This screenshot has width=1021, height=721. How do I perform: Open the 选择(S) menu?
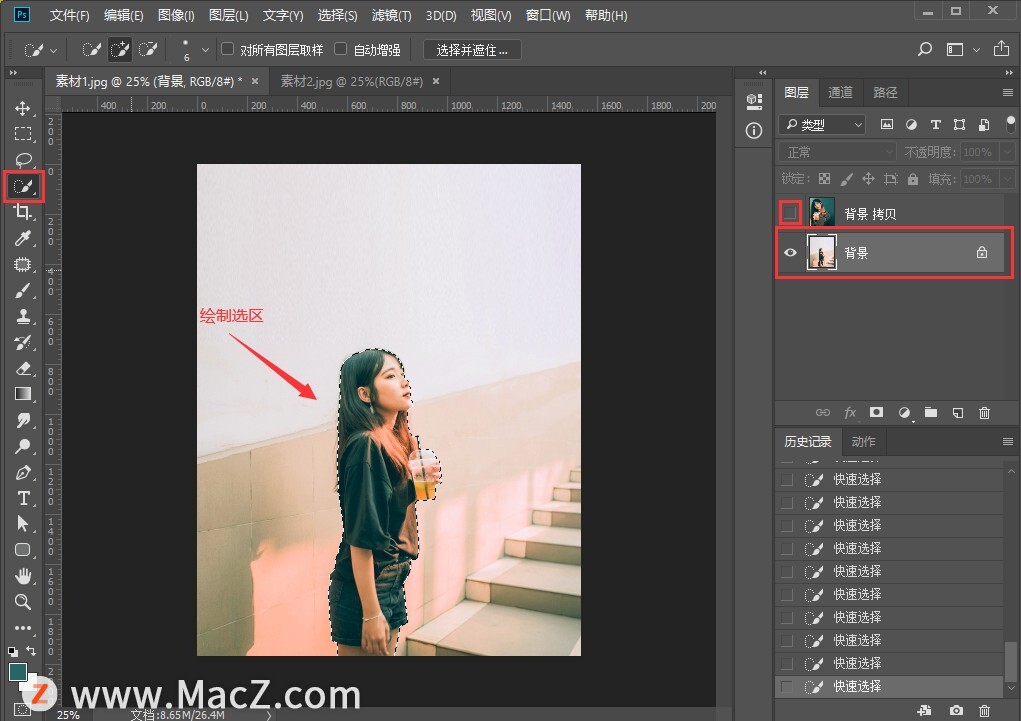(x=337, y=15)
